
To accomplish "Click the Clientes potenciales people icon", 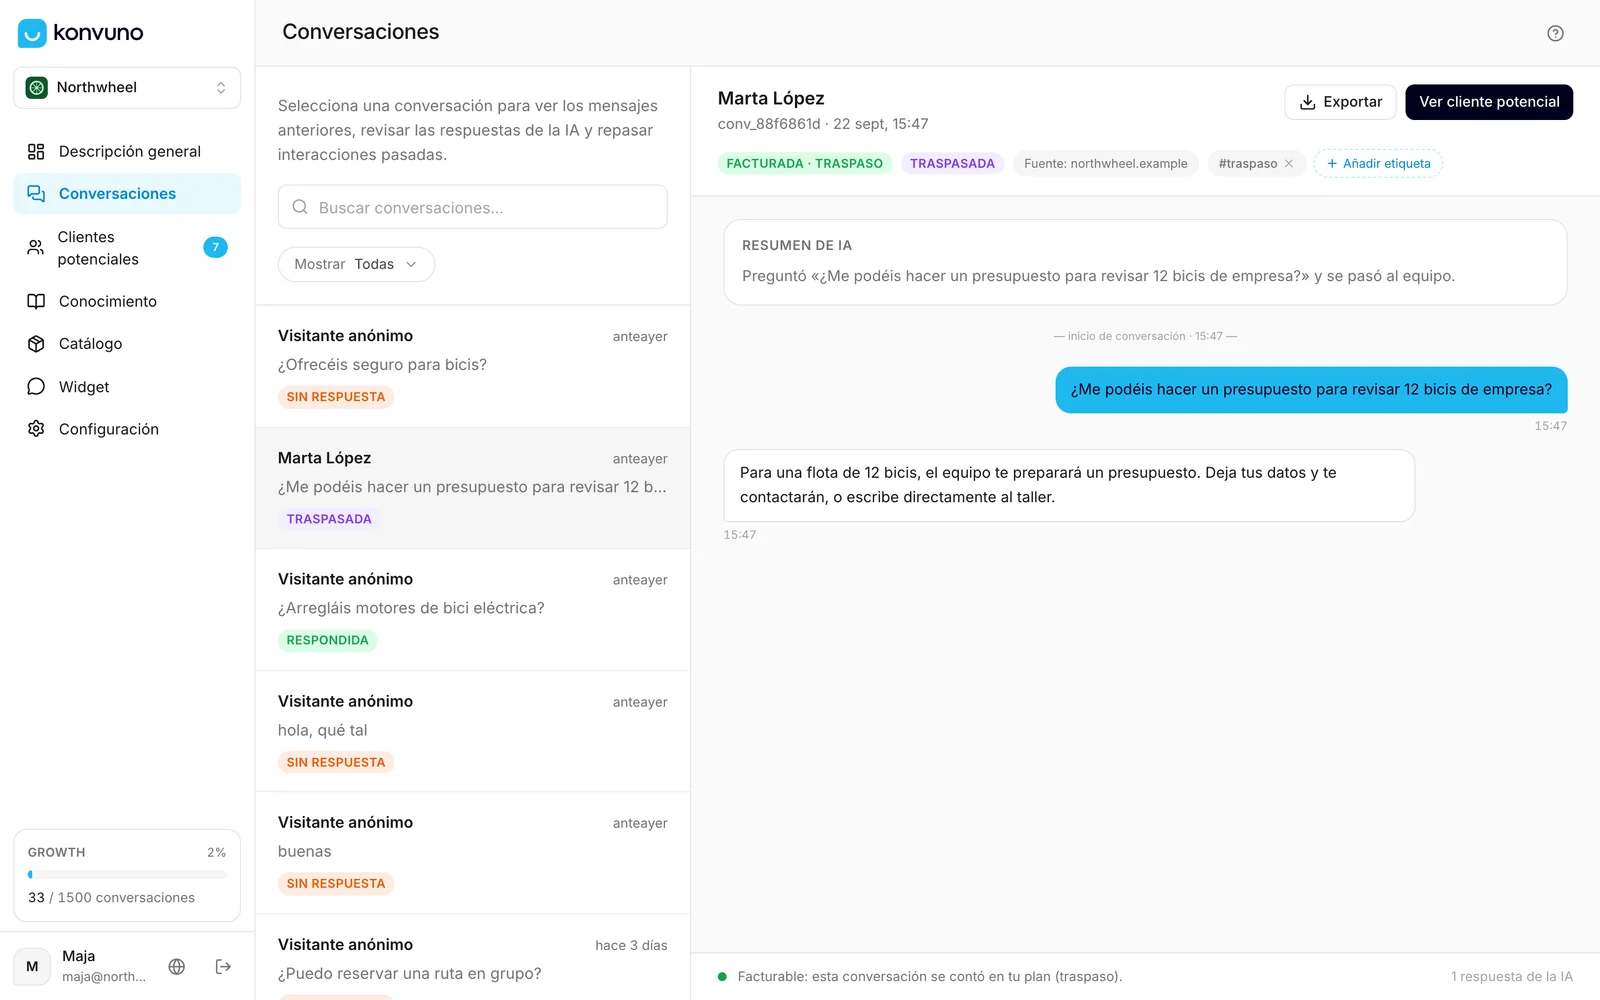I will (36, 248).
